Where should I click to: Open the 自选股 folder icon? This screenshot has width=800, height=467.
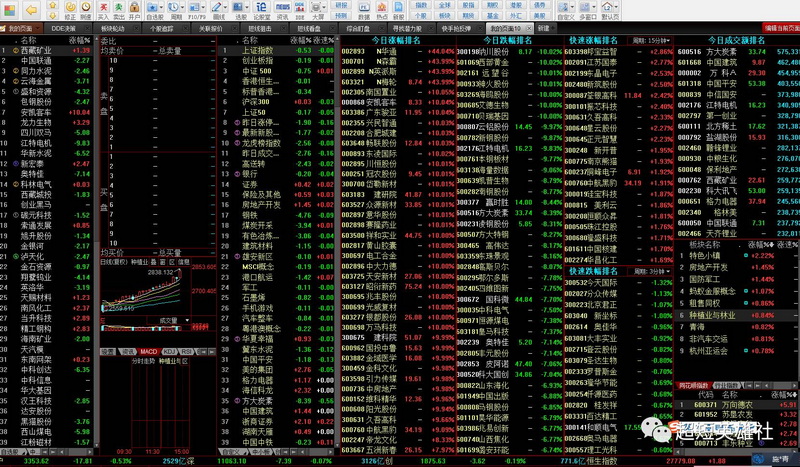[x=155, y=11]
